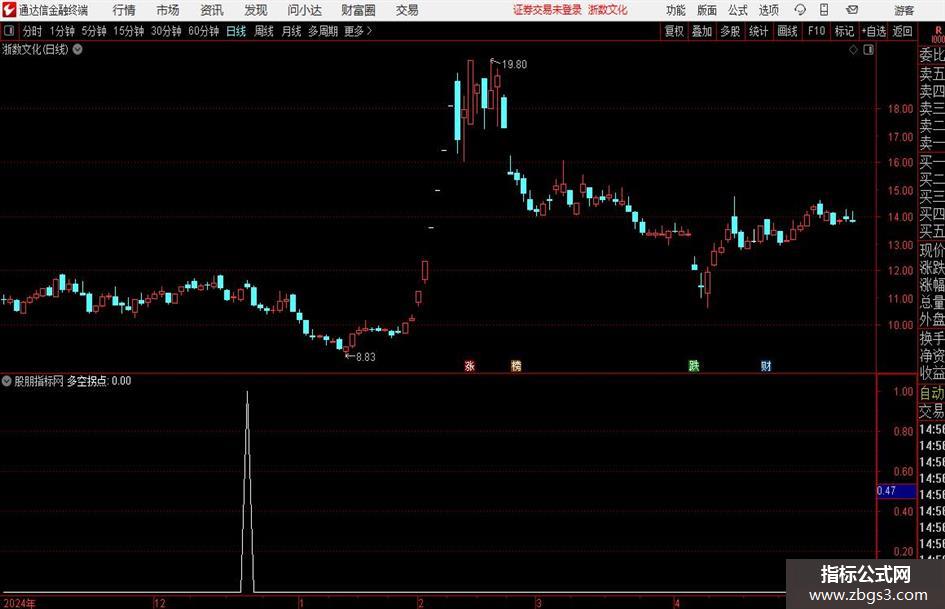945x609 pixels.
Task: Click the 浙数文化 title link
Action: coord(608,10)
